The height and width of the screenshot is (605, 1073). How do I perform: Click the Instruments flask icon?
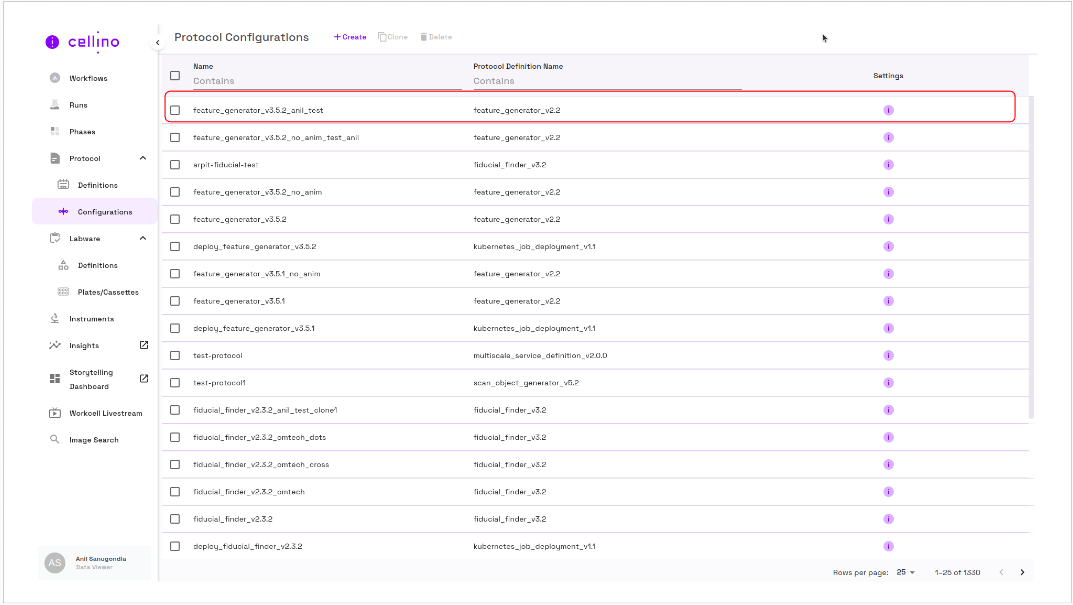pos(55,319)
